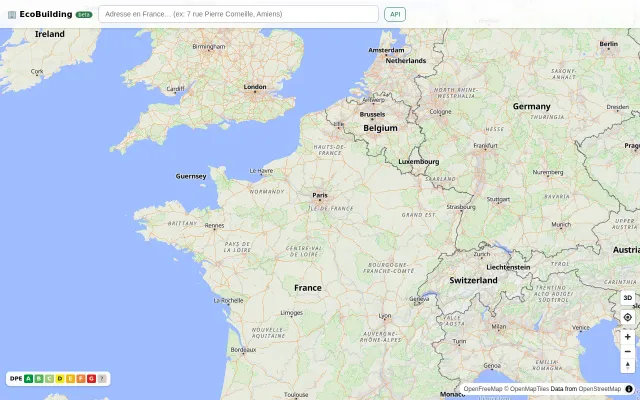
Task: Open the OpenMapTiles attribution link
Action: [529, 389]
